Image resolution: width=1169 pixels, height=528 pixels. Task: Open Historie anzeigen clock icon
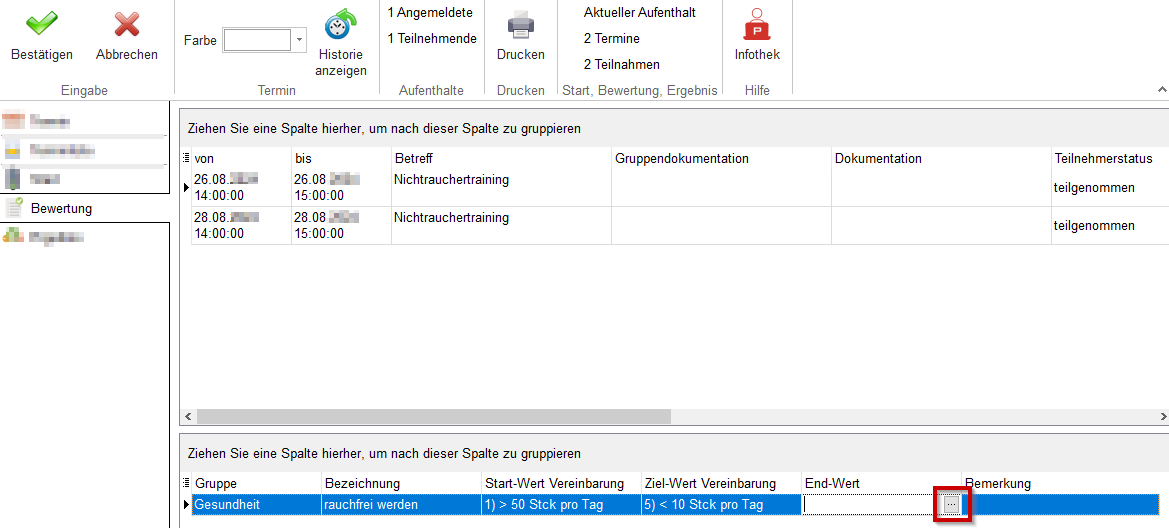[341, 24]
